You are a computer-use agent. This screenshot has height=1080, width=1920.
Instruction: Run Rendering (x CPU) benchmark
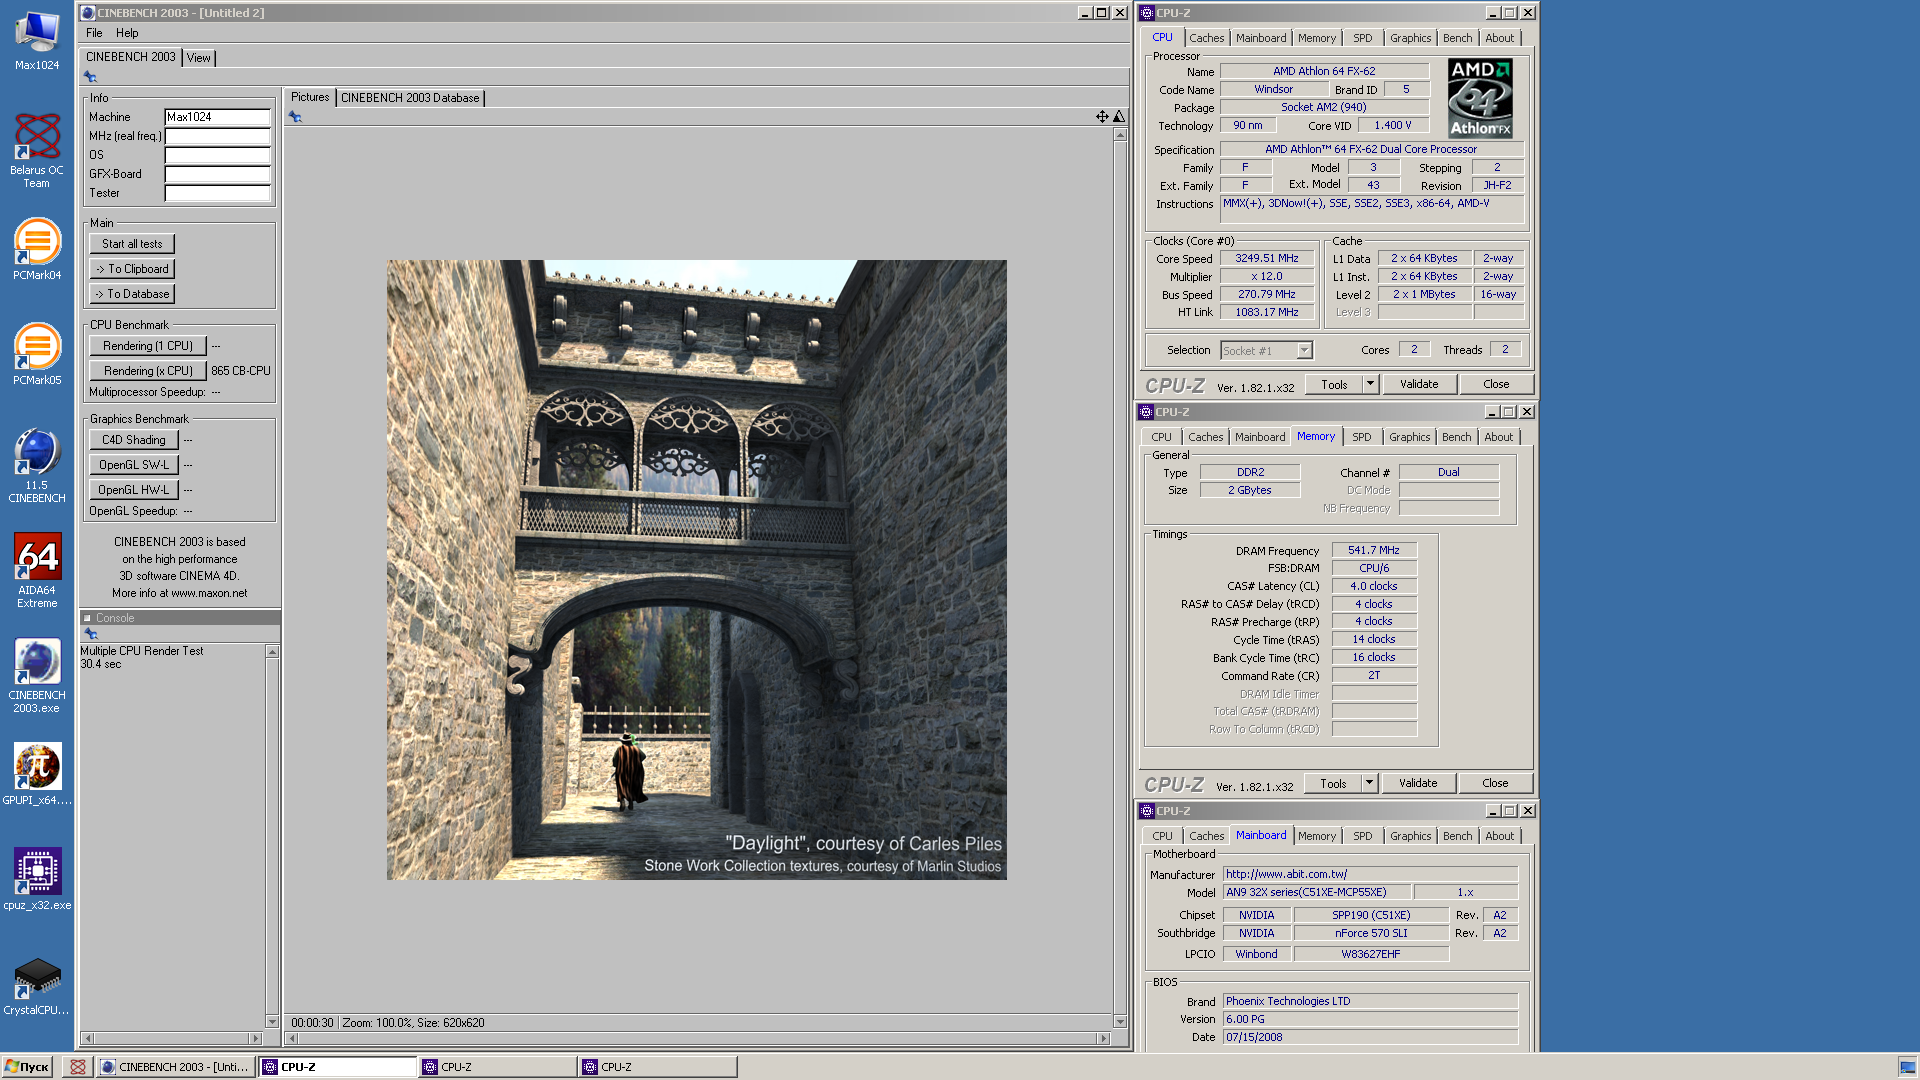tap(148, 371)
